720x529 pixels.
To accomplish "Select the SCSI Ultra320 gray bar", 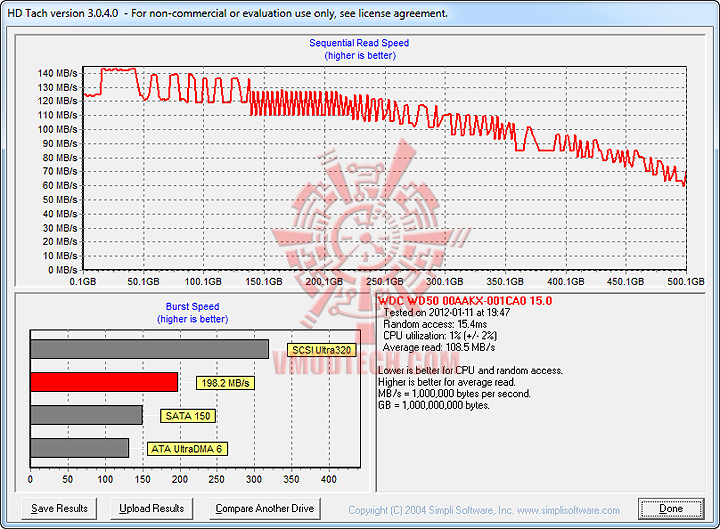I will [x=150, y=349].
